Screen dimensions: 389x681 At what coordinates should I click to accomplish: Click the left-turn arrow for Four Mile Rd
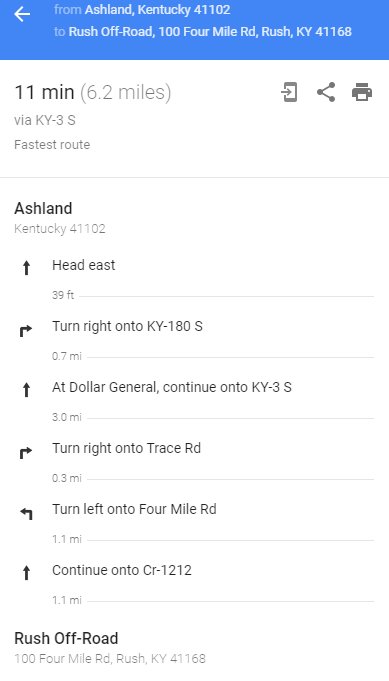(26, 514)
